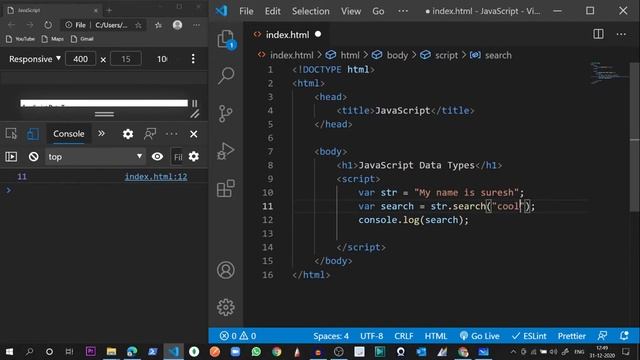Show more DevTools tabs

[x=101, y=133]
